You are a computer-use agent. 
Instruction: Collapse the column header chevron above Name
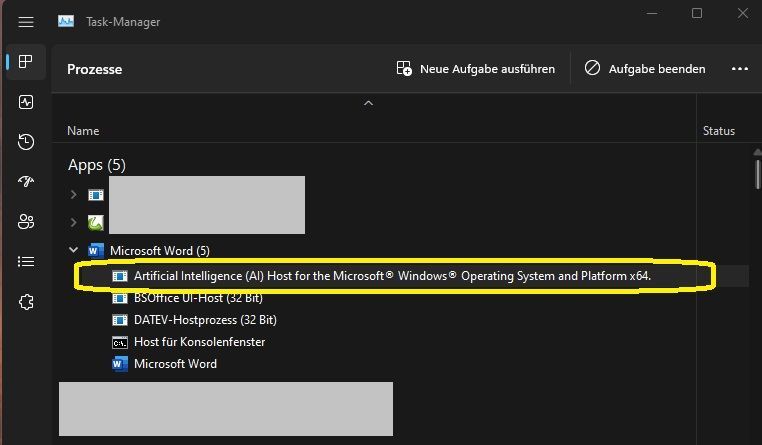pyautogui.click(x=368, y=103)
